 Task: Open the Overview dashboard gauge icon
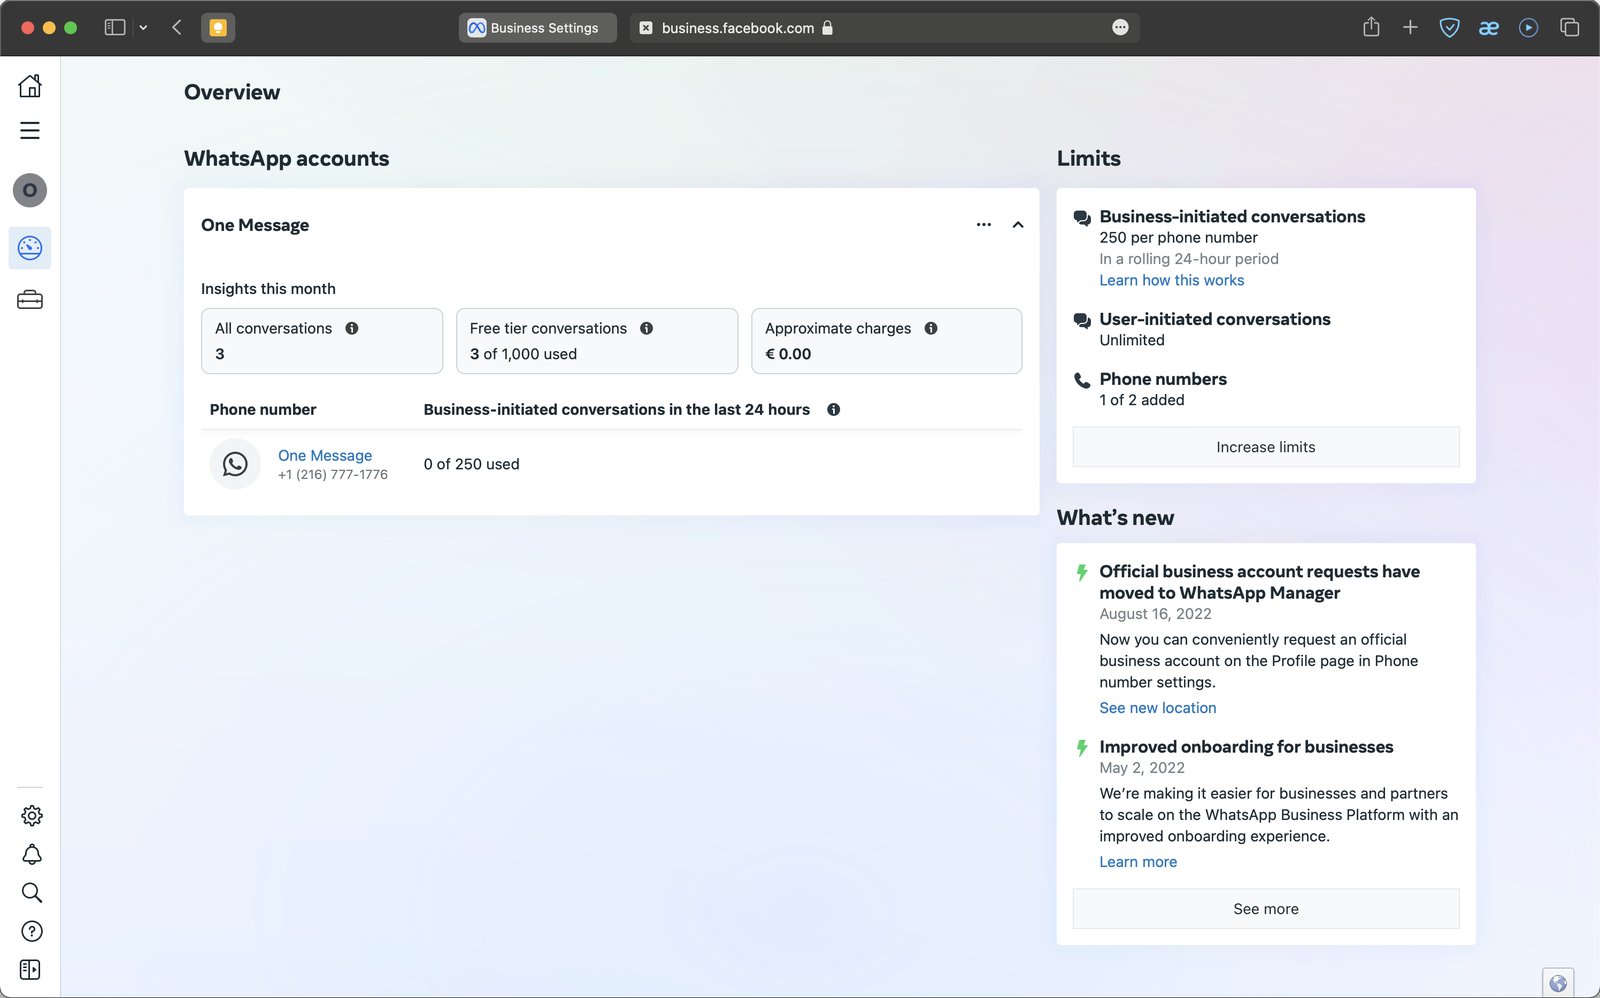coord(30,247)
